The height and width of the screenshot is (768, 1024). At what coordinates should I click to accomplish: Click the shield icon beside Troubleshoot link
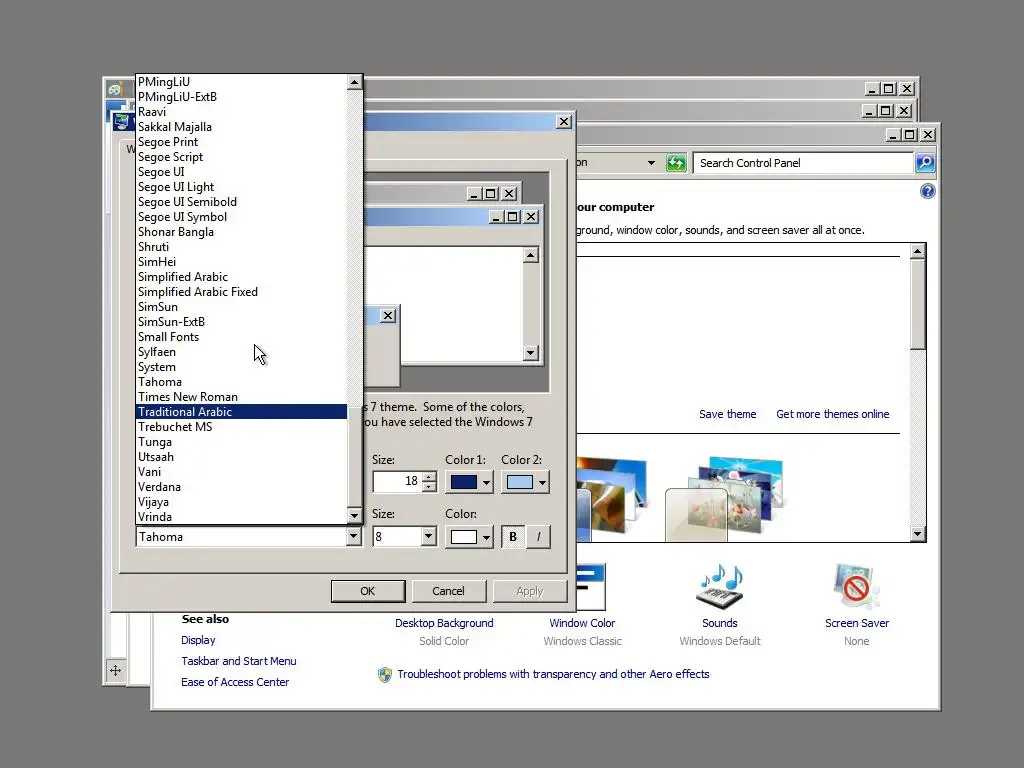[385, 675]
